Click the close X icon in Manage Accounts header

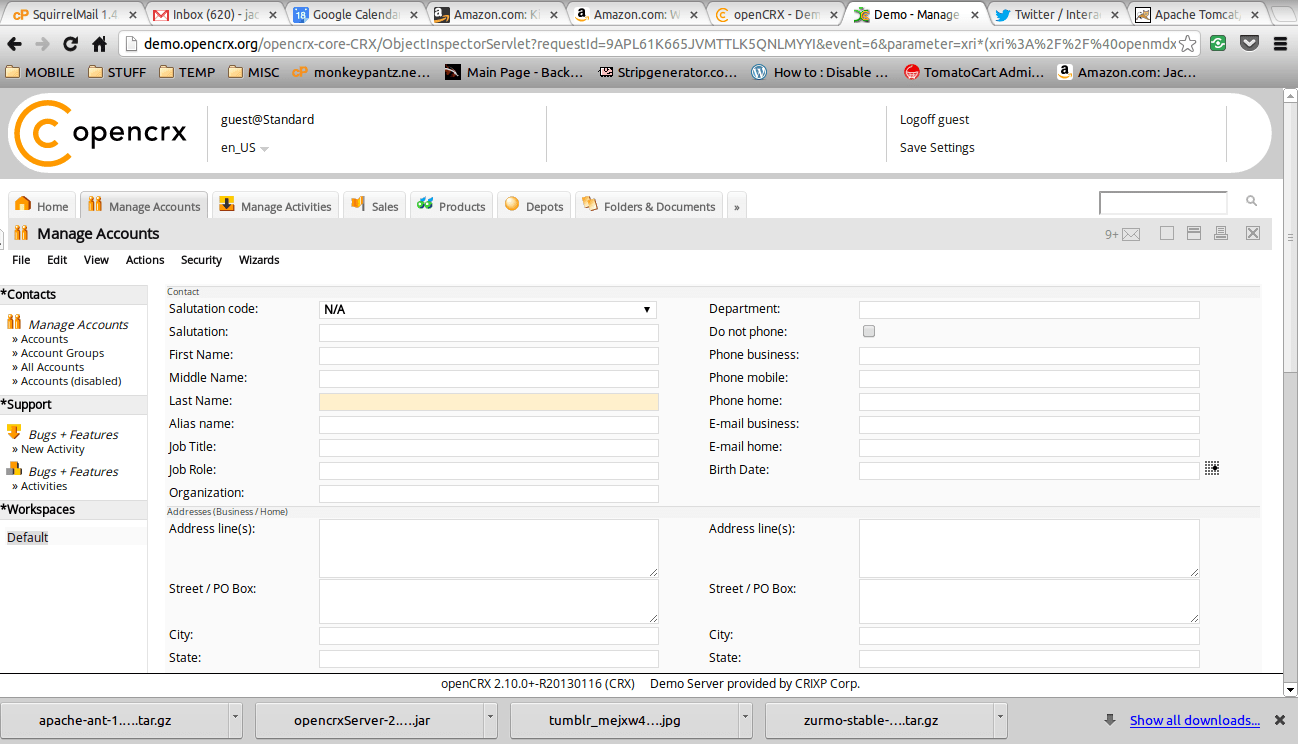(1252, 234)
